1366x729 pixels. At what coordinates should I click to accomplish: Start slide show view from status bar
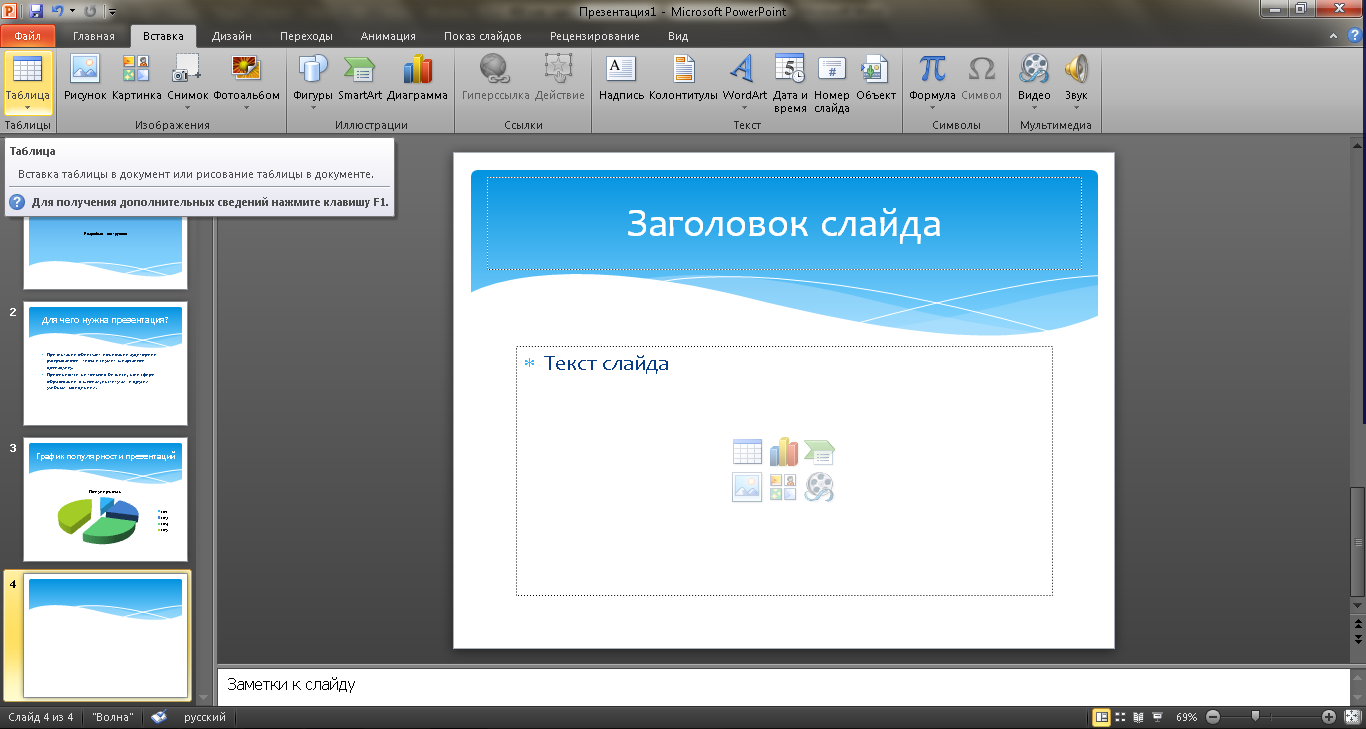[x=1157, y=717]
